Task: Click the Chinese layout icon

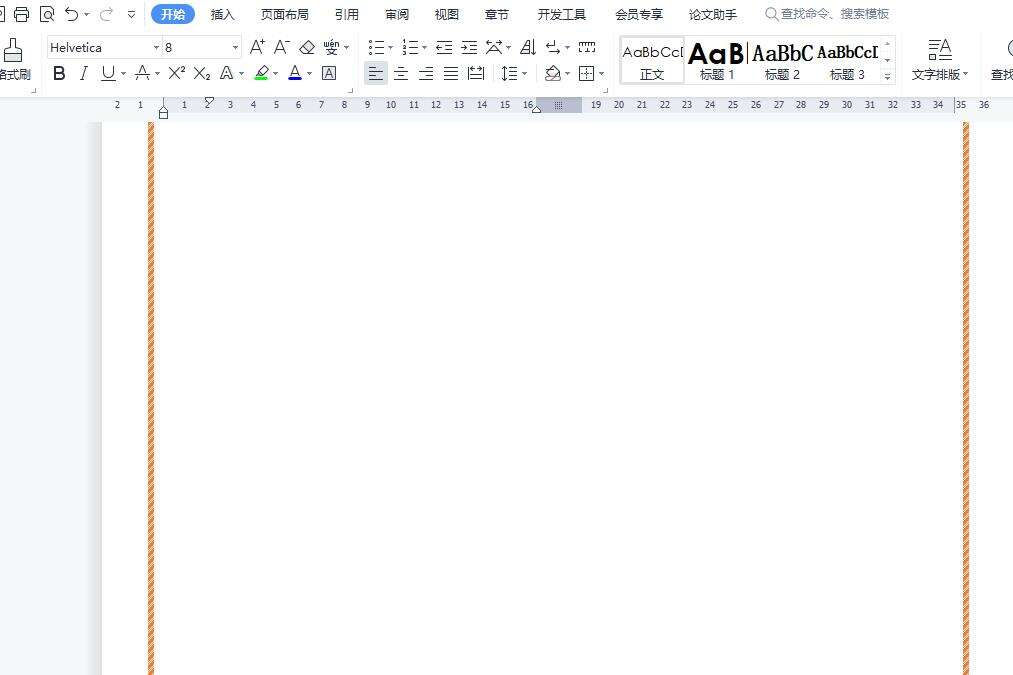Action: [x=494, y=47]
